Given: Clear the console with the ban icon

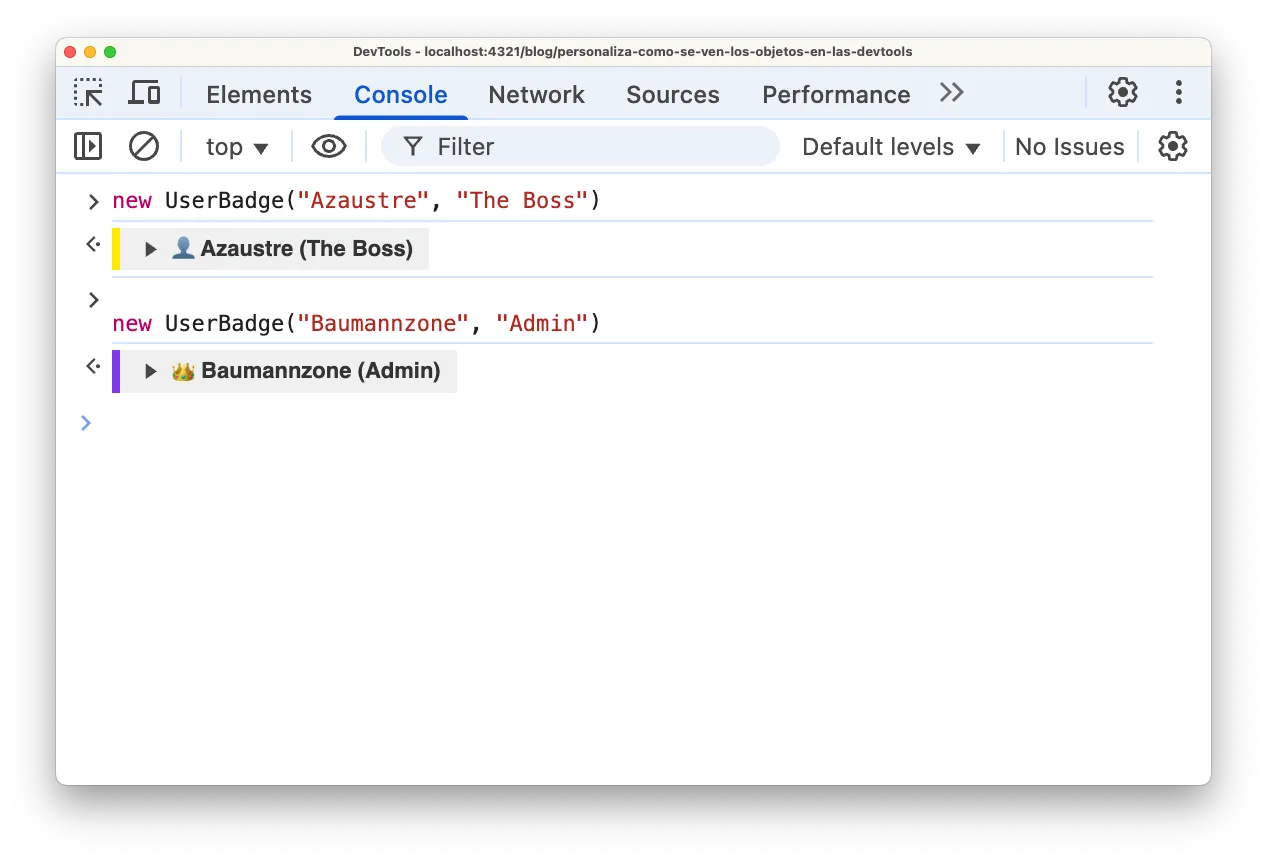Looking at the screenshot, I should pyautogui.click(x=144, y=147).
